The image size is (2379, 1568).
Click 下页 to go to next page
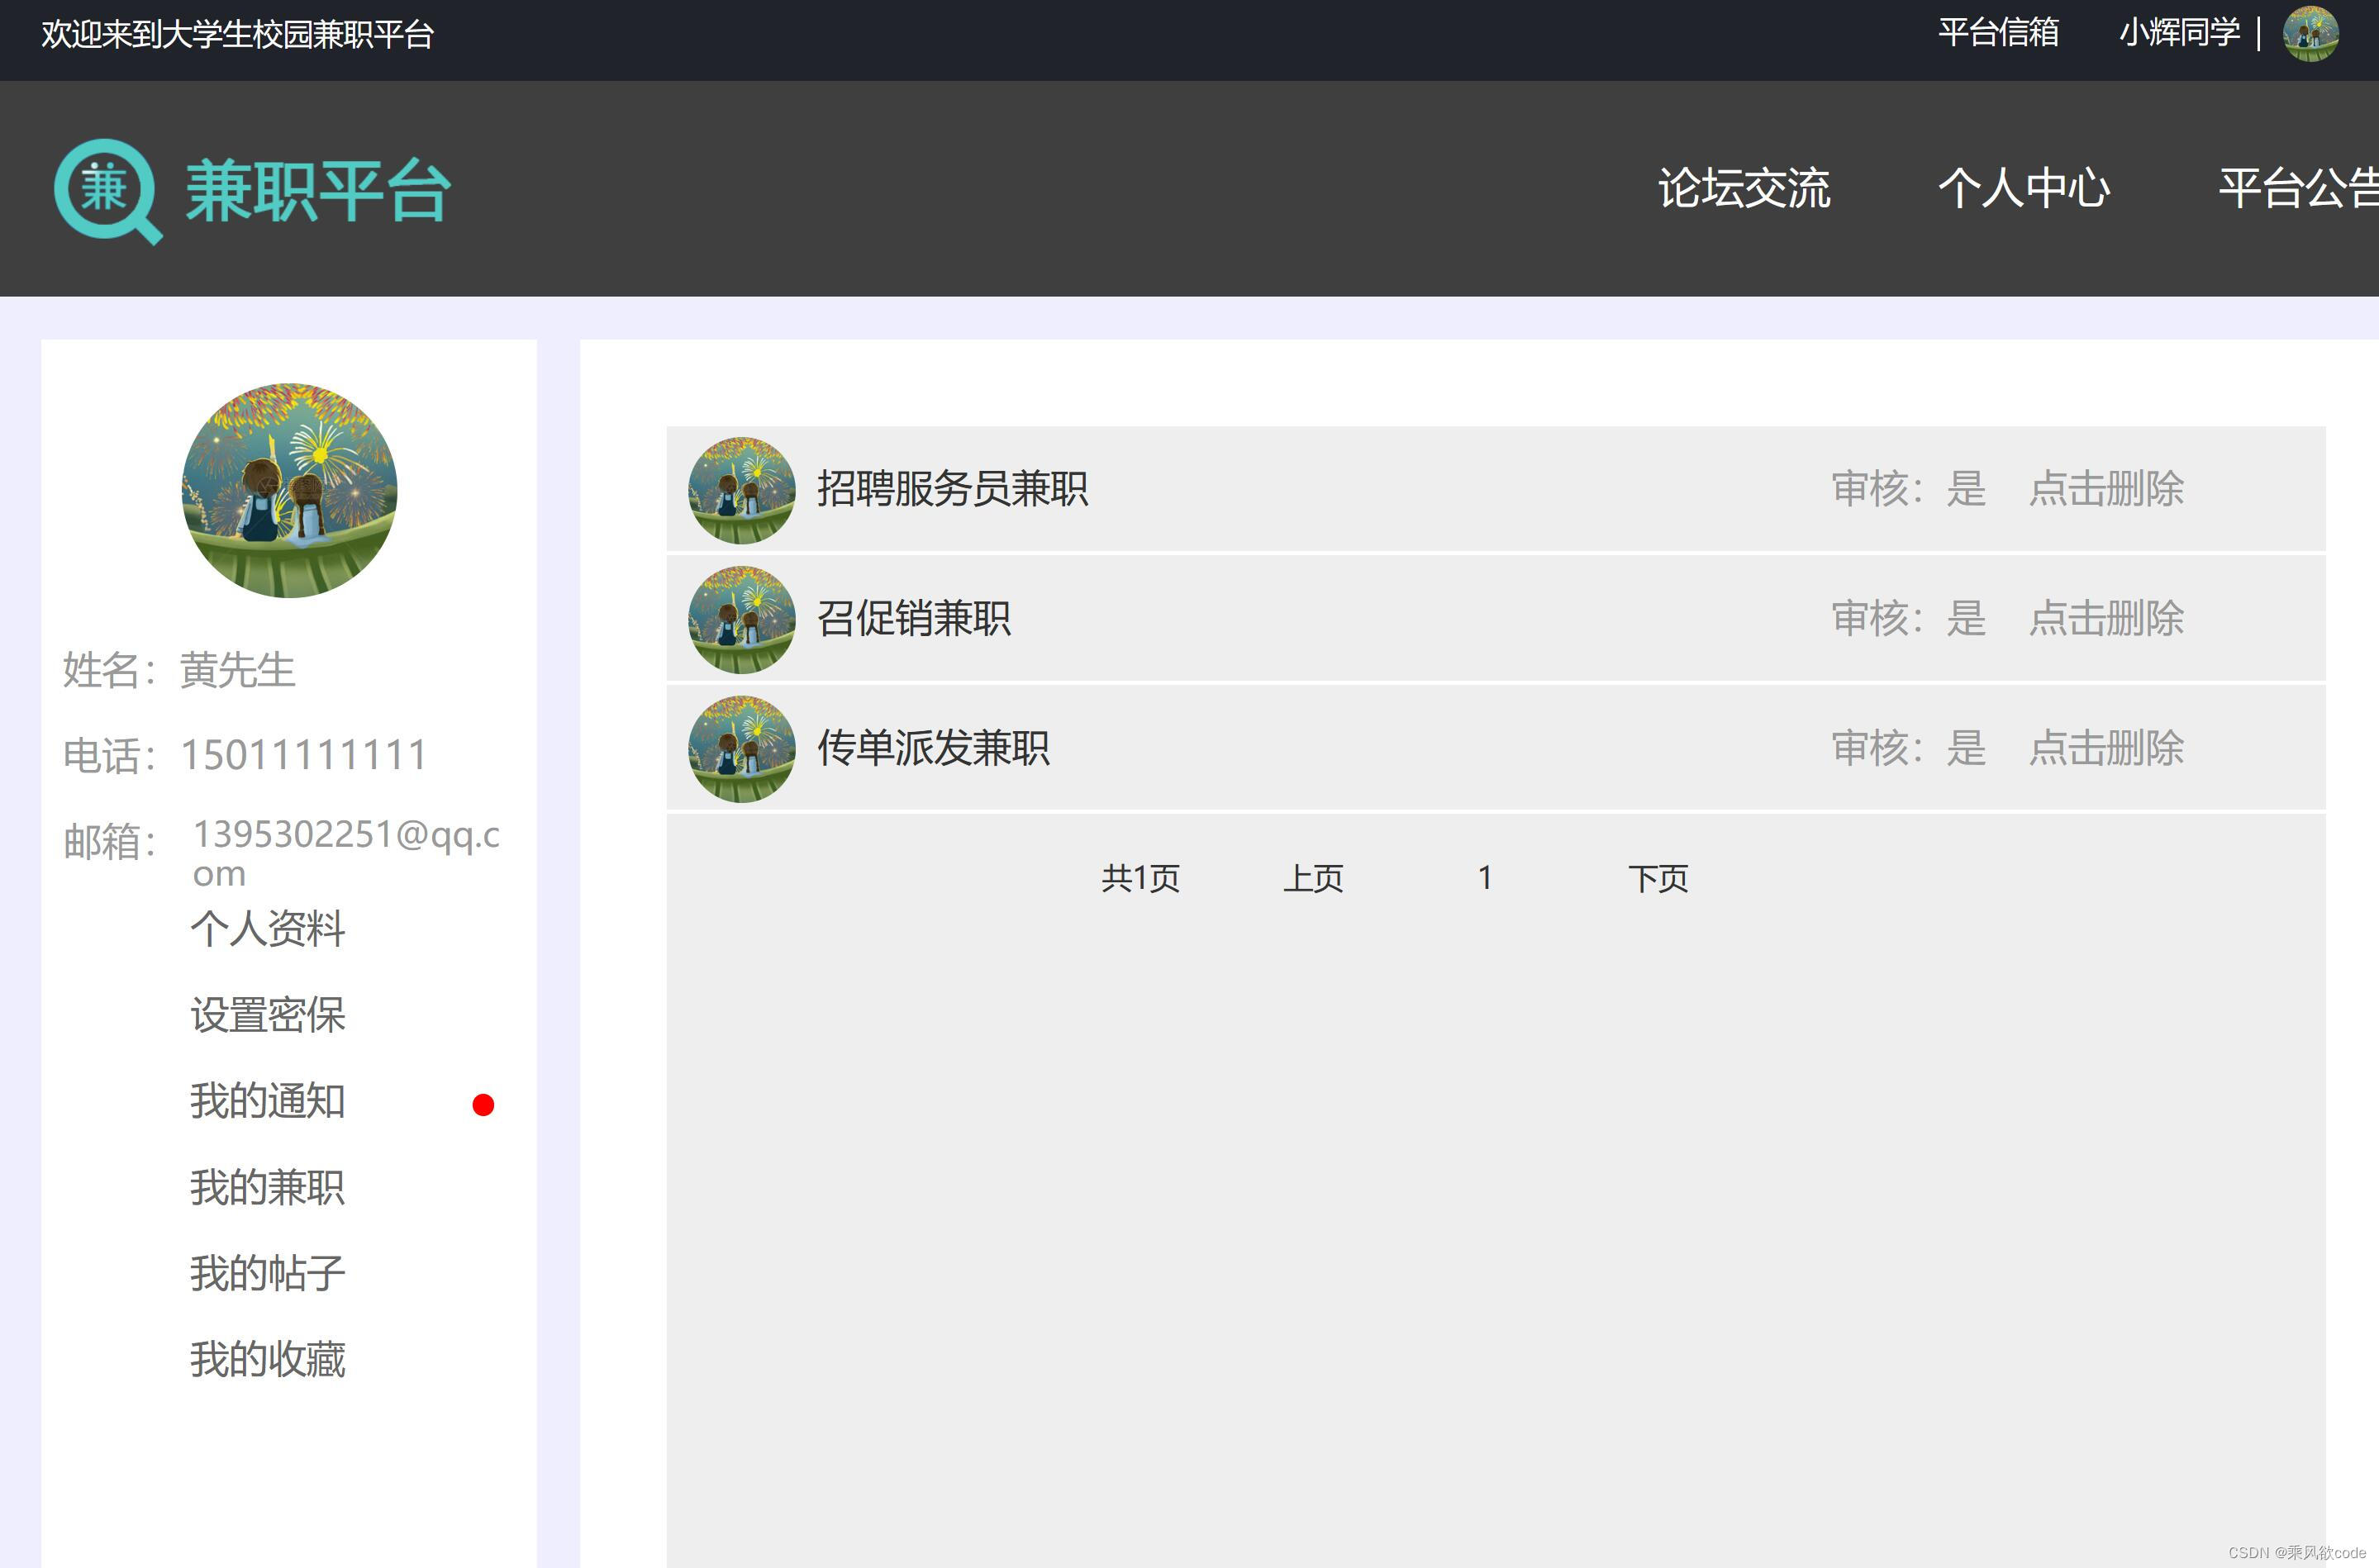click(x=1660, y=878)
